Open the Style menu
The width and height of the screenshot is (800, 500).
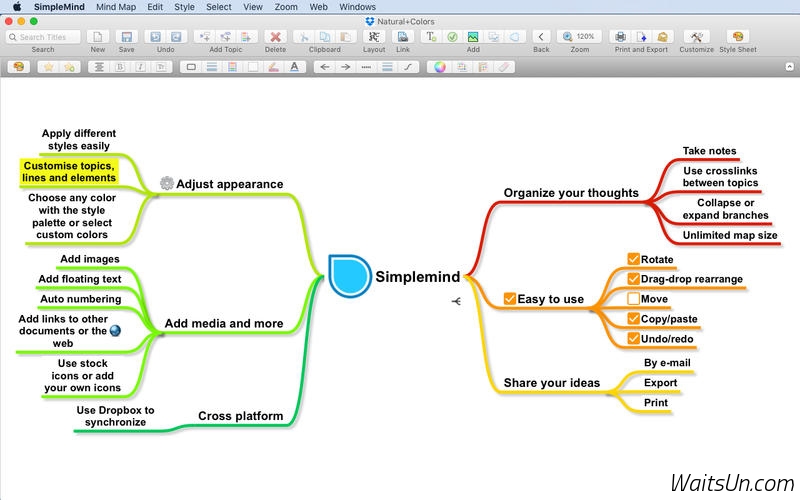pos(184,7)
